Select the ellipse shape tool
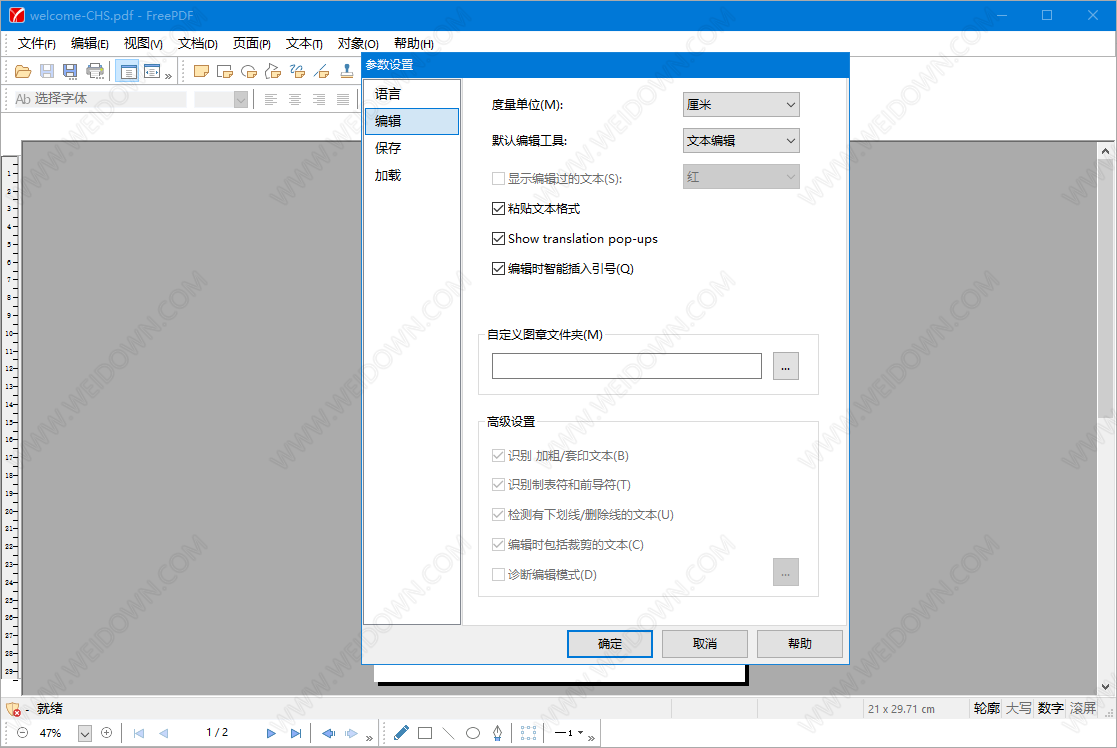This screenshot has height=748, width=1117. 473,733
